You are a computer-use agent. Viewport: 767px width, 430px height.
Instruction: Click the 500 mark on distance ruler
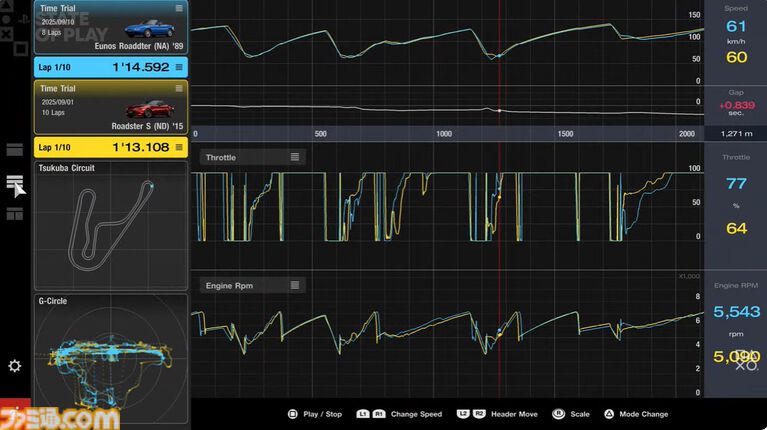[320, 134]
